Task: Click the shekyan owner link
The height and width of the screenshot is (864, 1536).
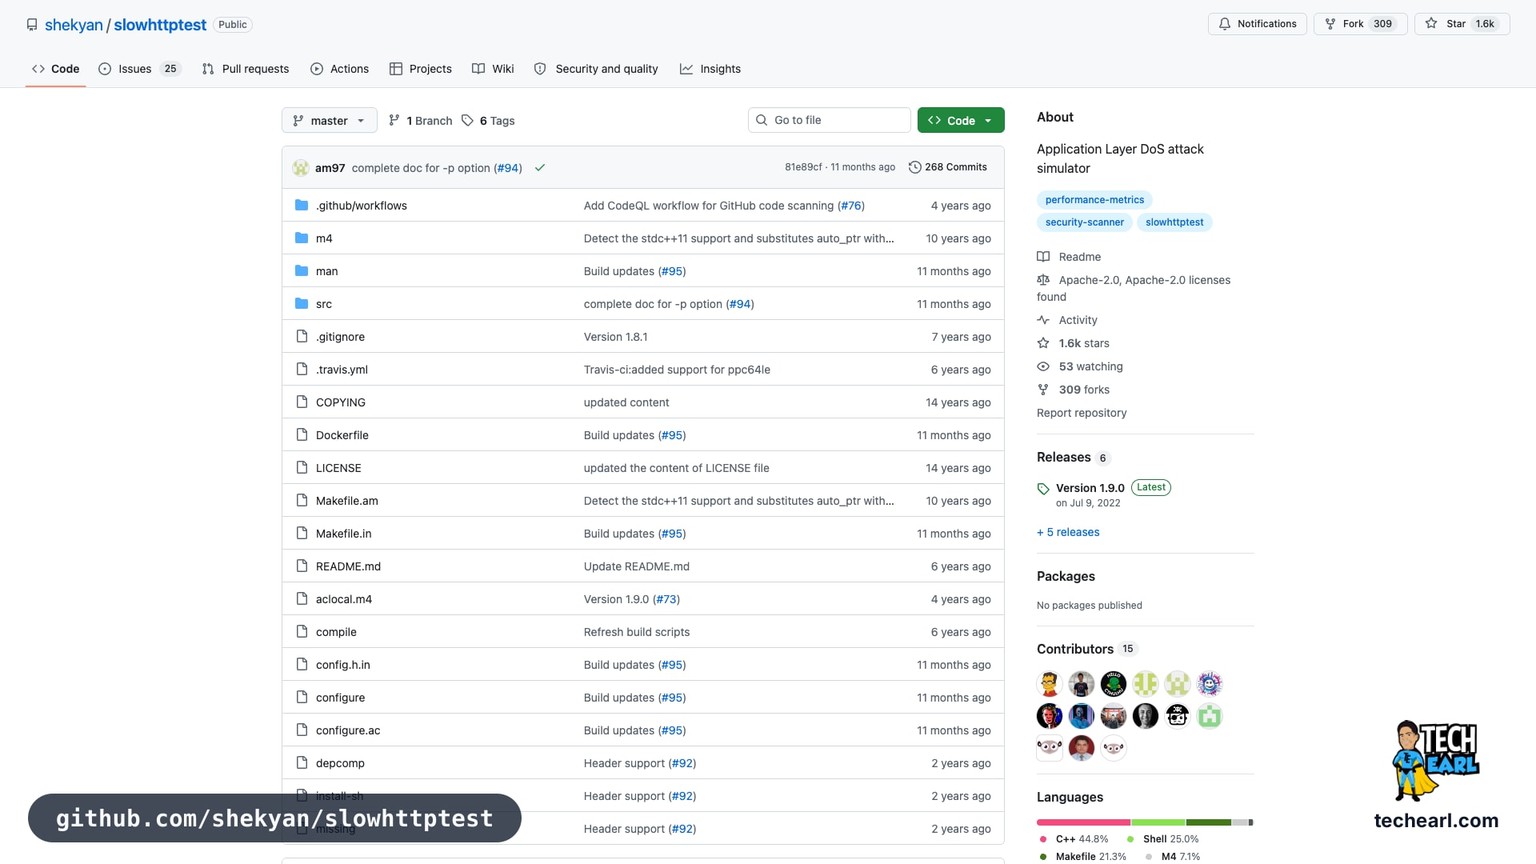Action: pos(74,25)
